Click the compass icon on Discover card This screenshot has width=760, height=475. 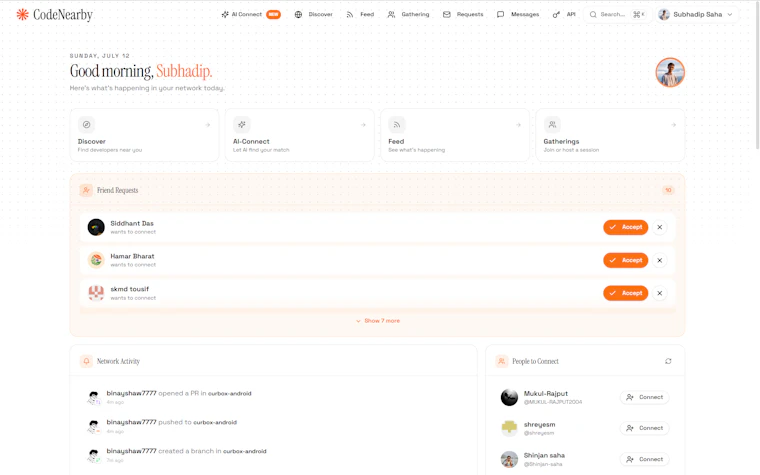(x=86, y=125)
